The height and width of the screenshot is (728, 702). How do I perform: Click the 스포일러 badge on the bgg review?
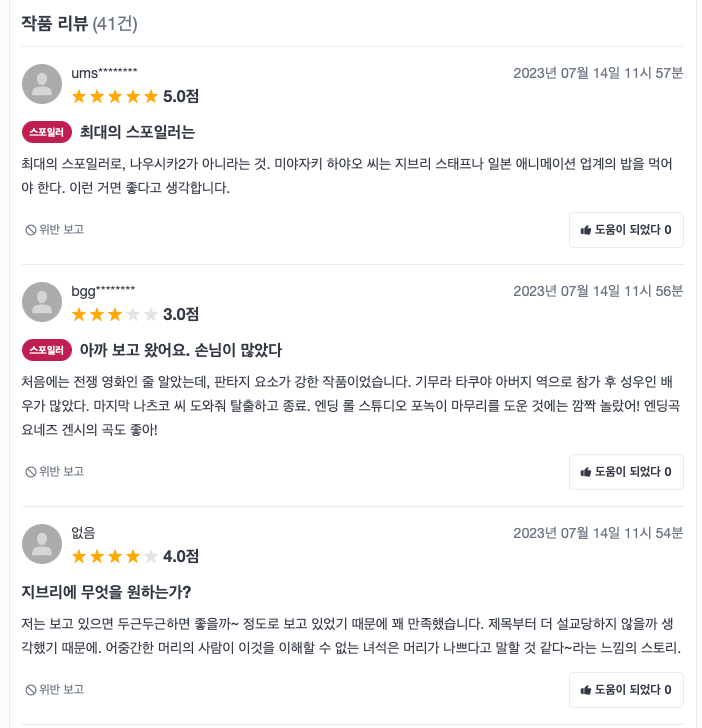point(46,349)
